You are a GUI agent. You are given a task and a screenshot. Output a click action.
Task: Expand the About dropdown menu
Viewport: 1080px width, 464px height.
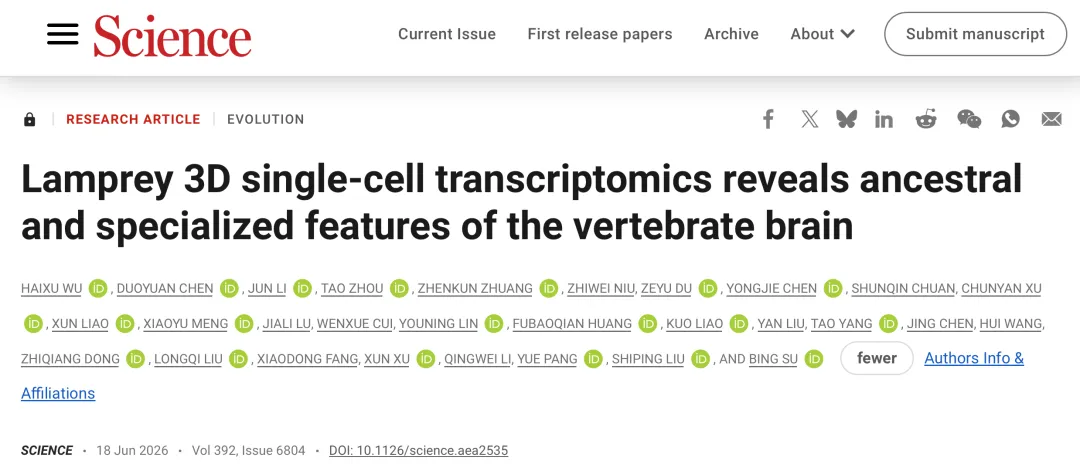click(x=822, y=34)
